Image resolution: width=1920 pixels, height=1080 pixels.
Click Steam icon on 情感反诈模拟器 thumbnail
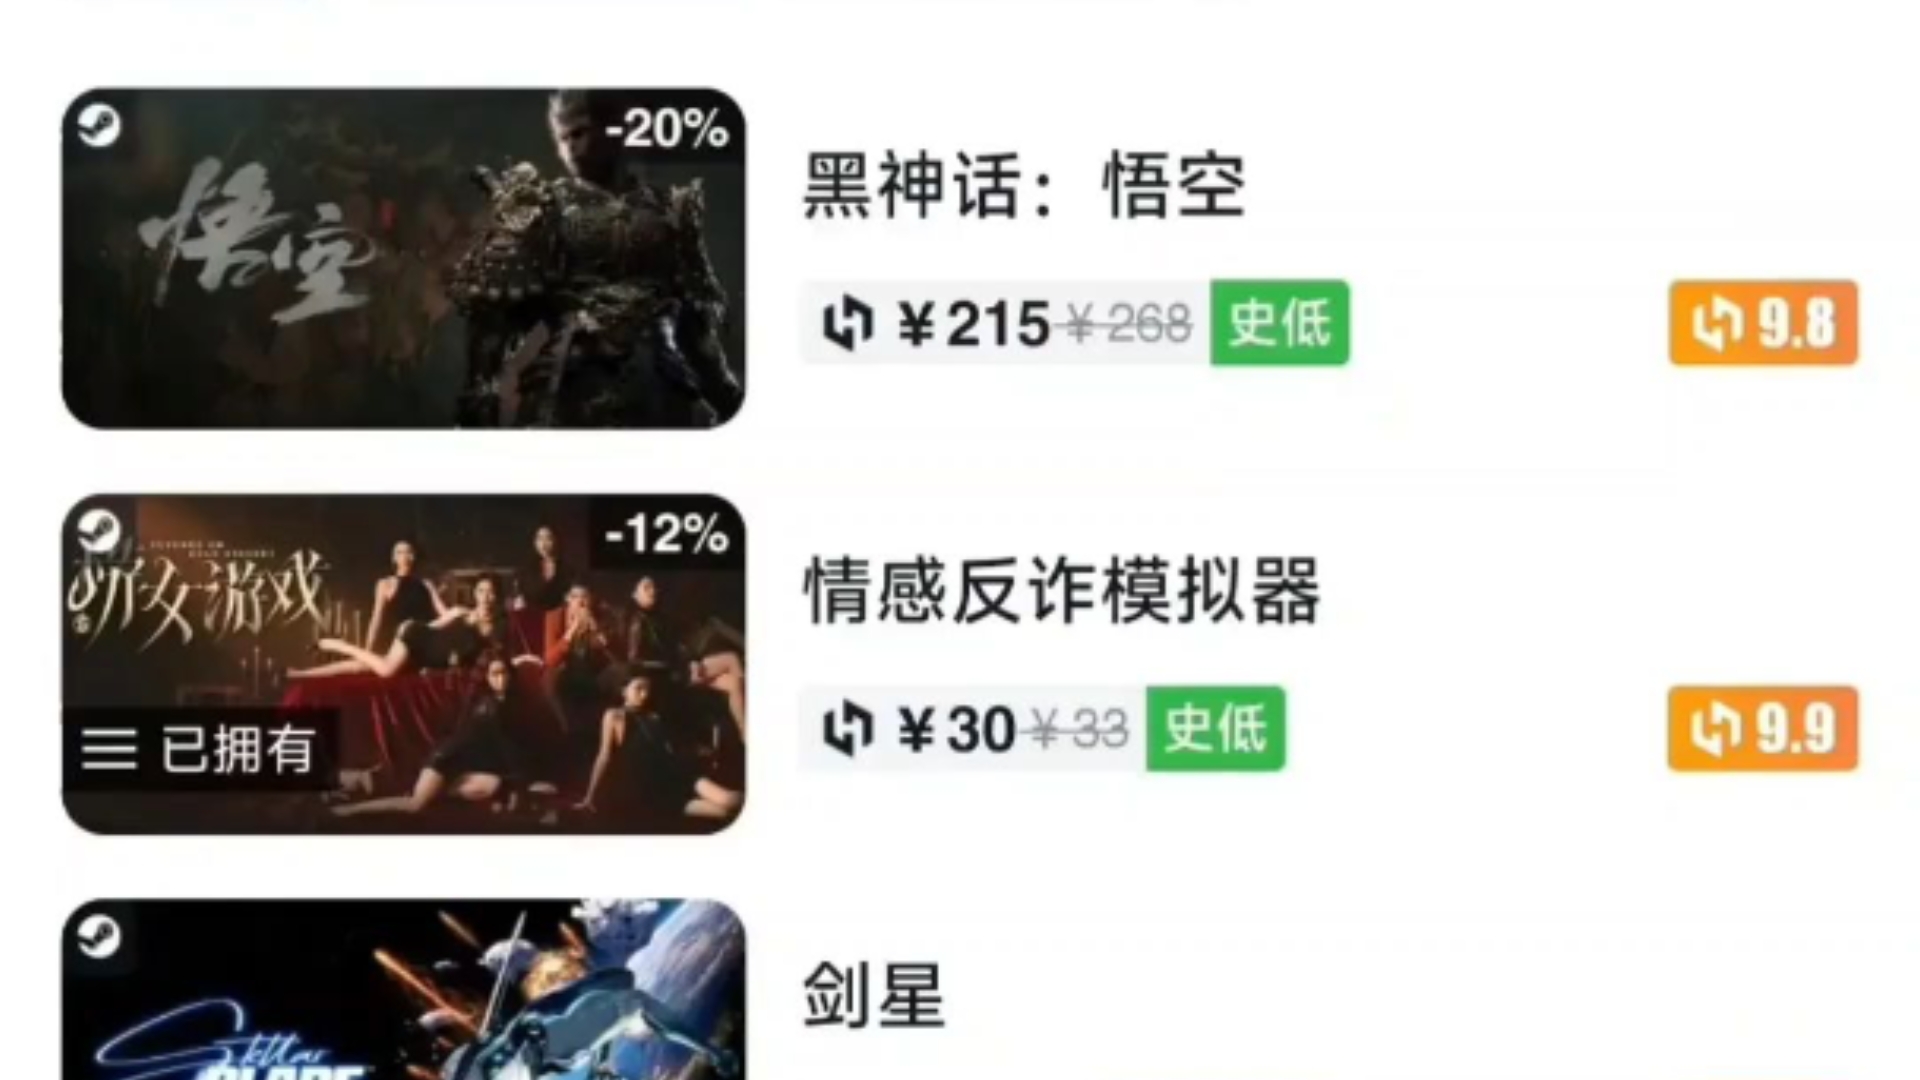[99, 531]
